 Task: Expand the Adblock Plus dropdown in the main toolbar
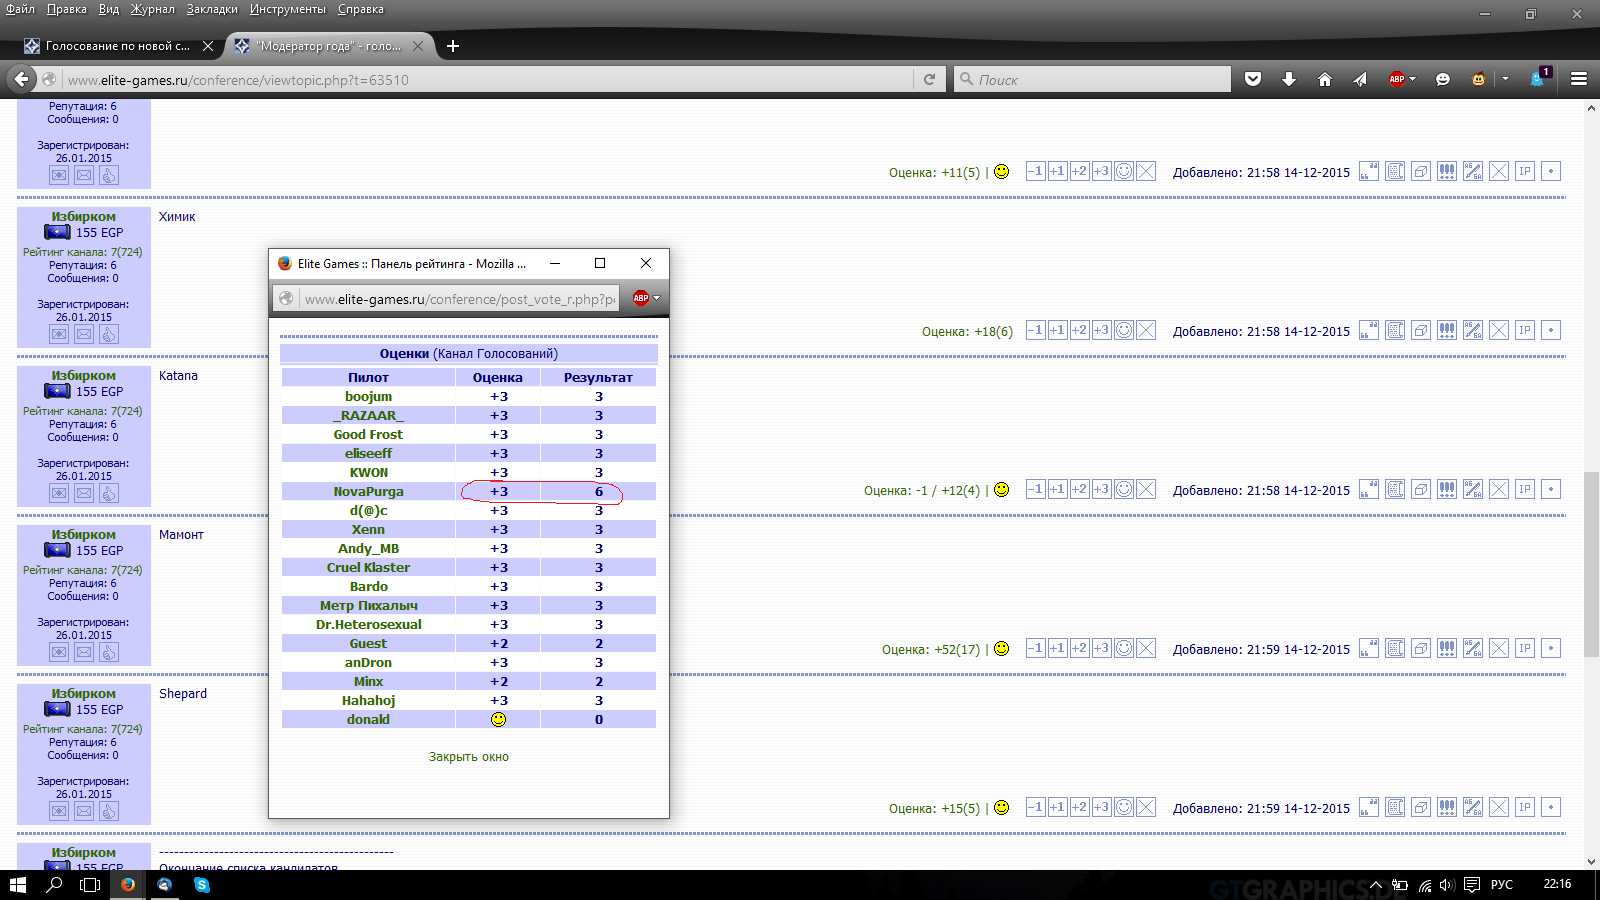click(x=1413, y=80)
